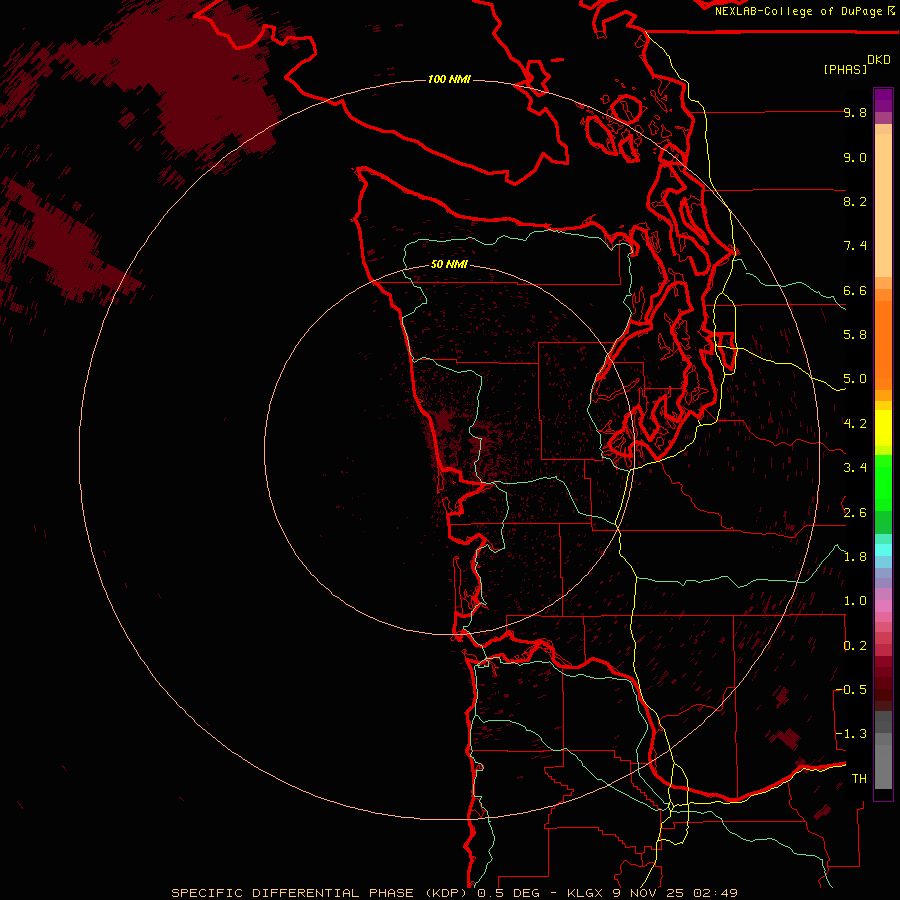
Task: Click the 50 NMI range ring label
Action: pyautogui.click(x=449, y=264)
